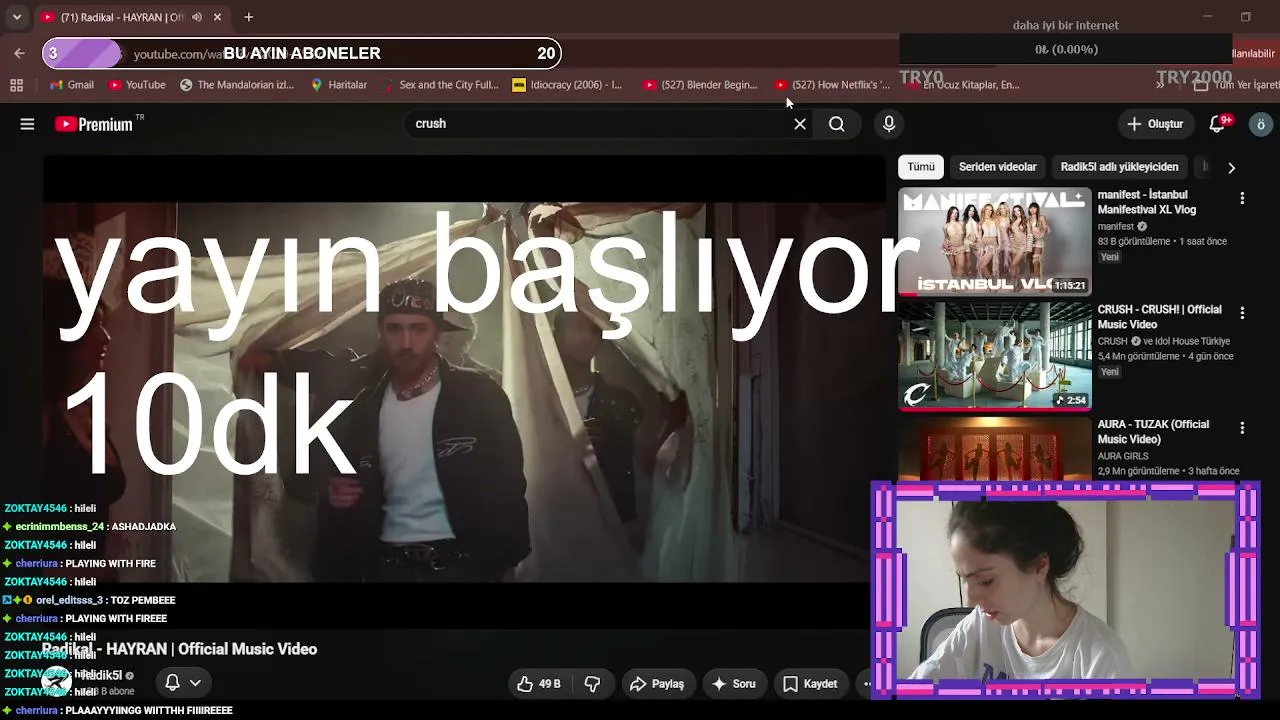Open the Soru ask button
Screen dimensions: 1280x720
[733, 684]
